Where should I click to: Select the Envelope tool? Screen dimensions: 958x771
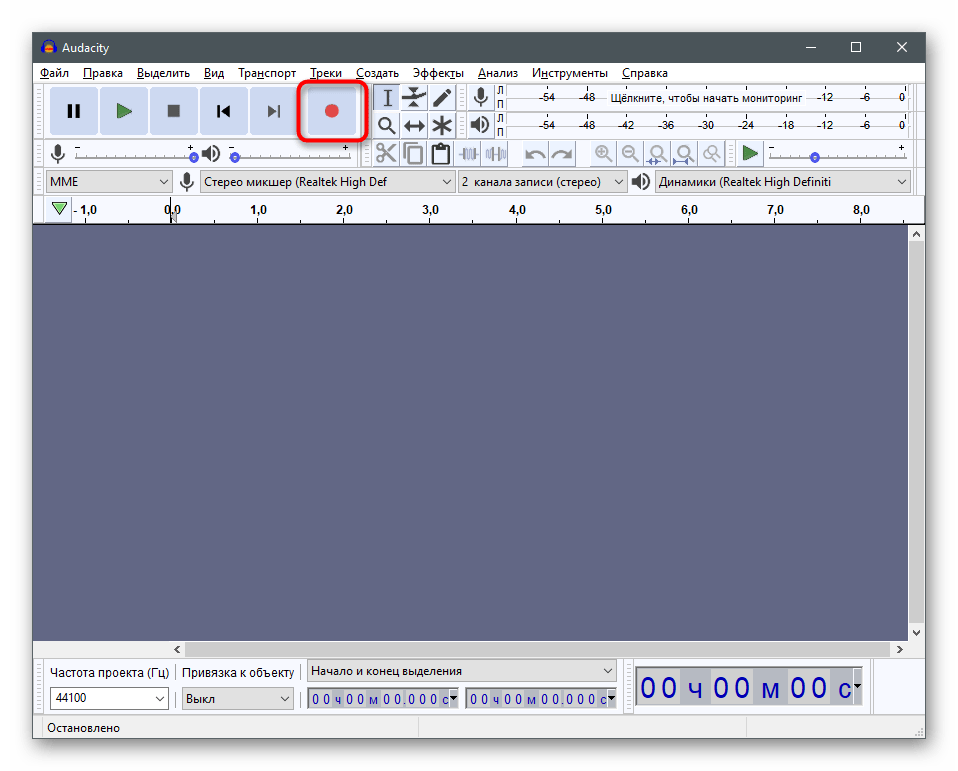pyautogui.click(x=414, y=98)
